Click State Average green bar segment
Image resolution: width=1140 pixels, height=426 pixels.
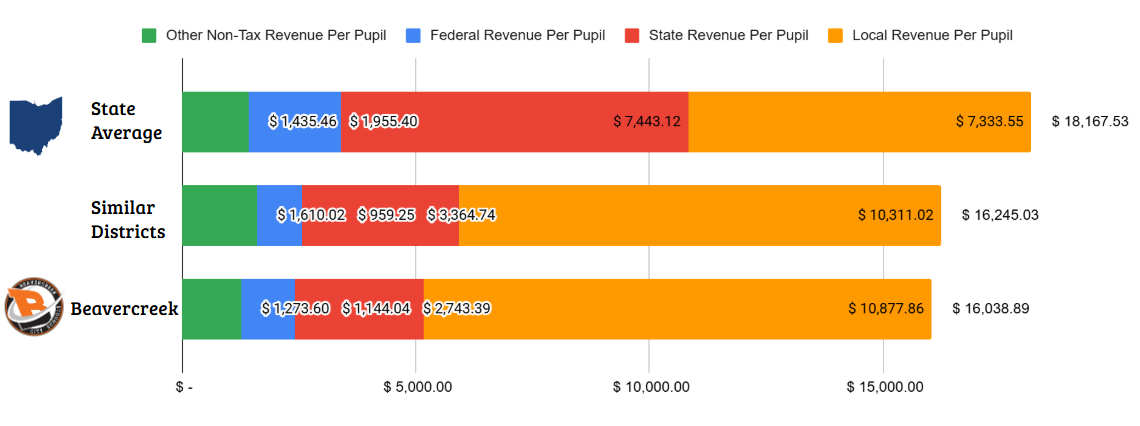[x=215, y=122]
